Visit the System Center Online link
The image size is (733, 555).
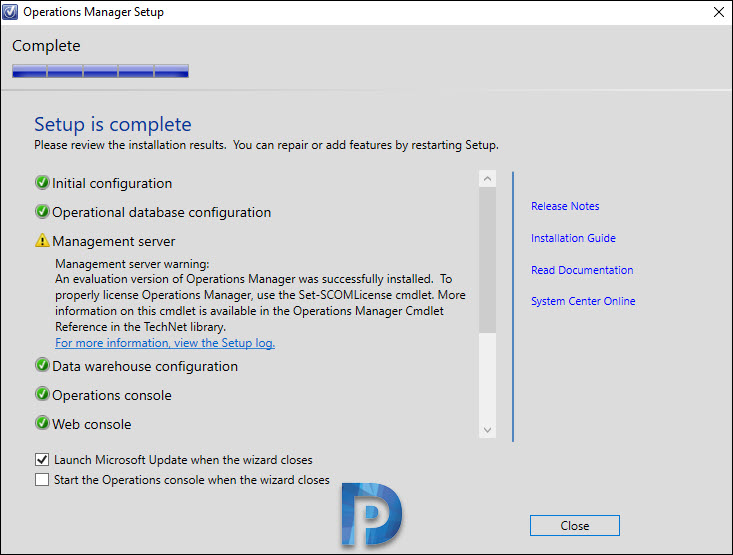(x=583, y=301)
